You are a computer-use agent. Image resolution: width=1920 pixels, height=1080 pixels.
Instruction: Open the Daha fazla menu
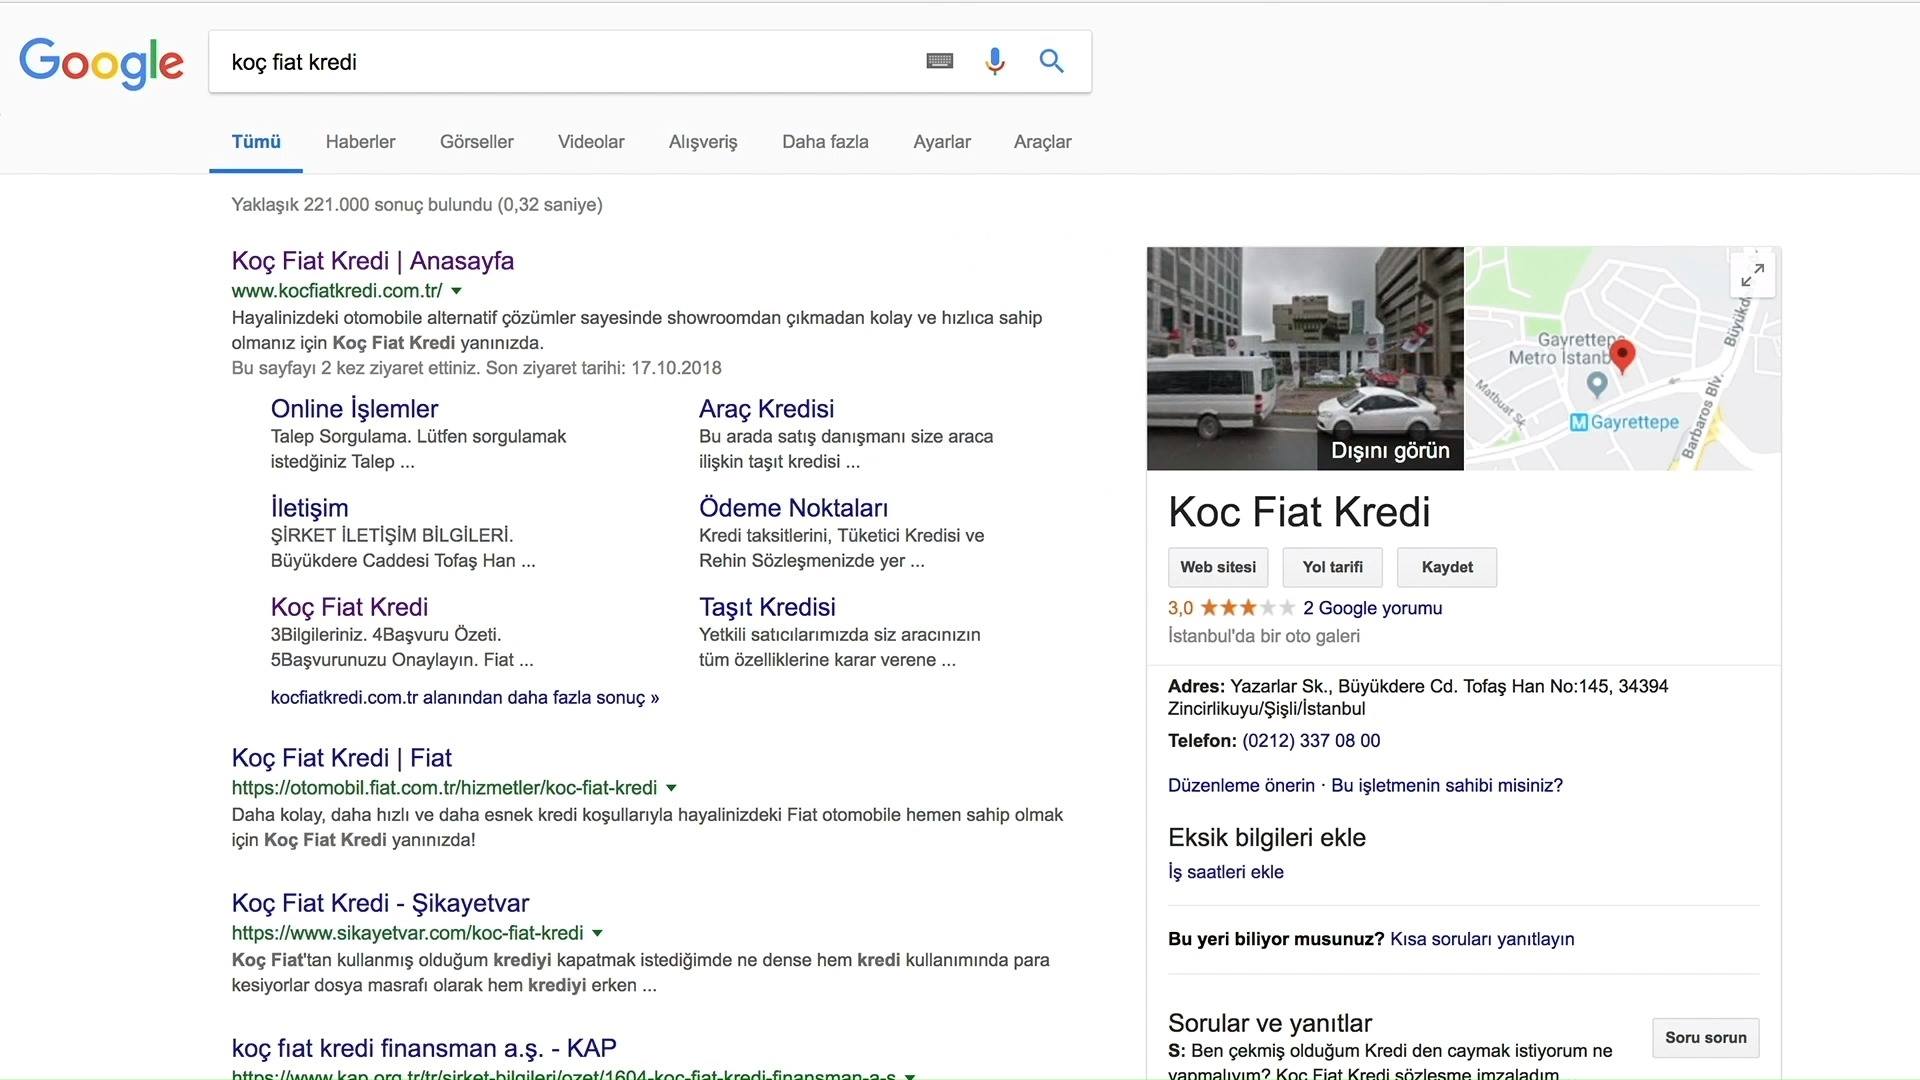coord(825,142)
